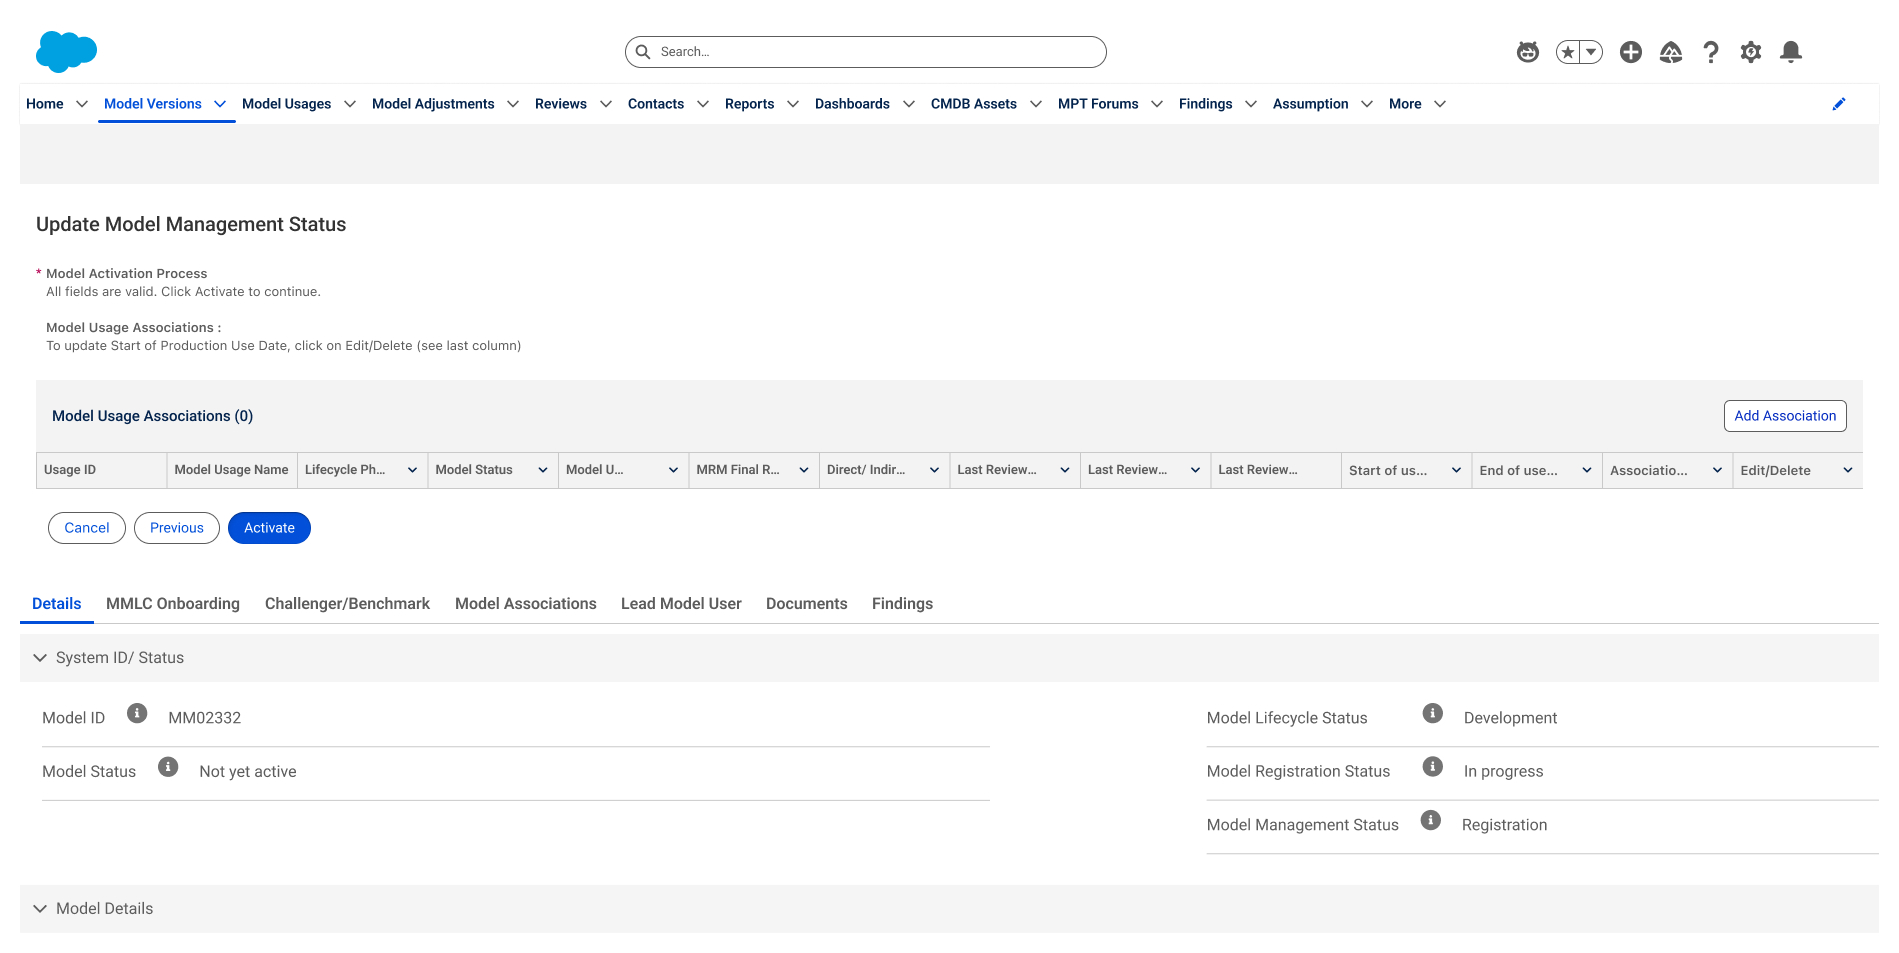Switch to MMLC Onboarding tab
This screenshot has height=953, width=1899.
pyautogui.click(x=173, y=604)
